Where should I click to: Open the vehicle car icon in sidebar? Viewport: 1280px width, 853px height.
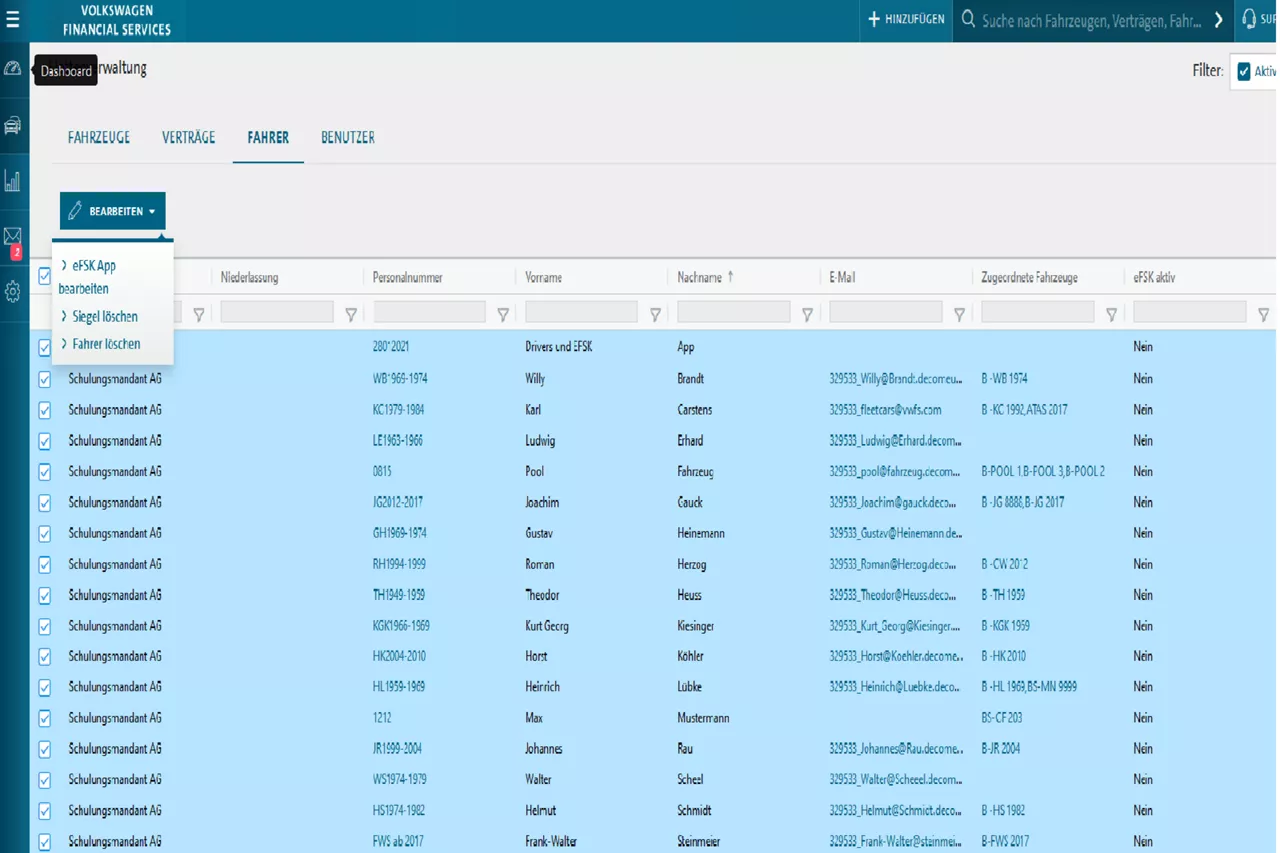13,126
